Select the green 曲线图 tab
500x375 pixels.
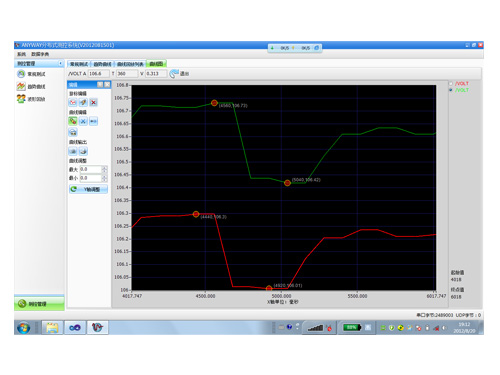click(x=156, y=64)
